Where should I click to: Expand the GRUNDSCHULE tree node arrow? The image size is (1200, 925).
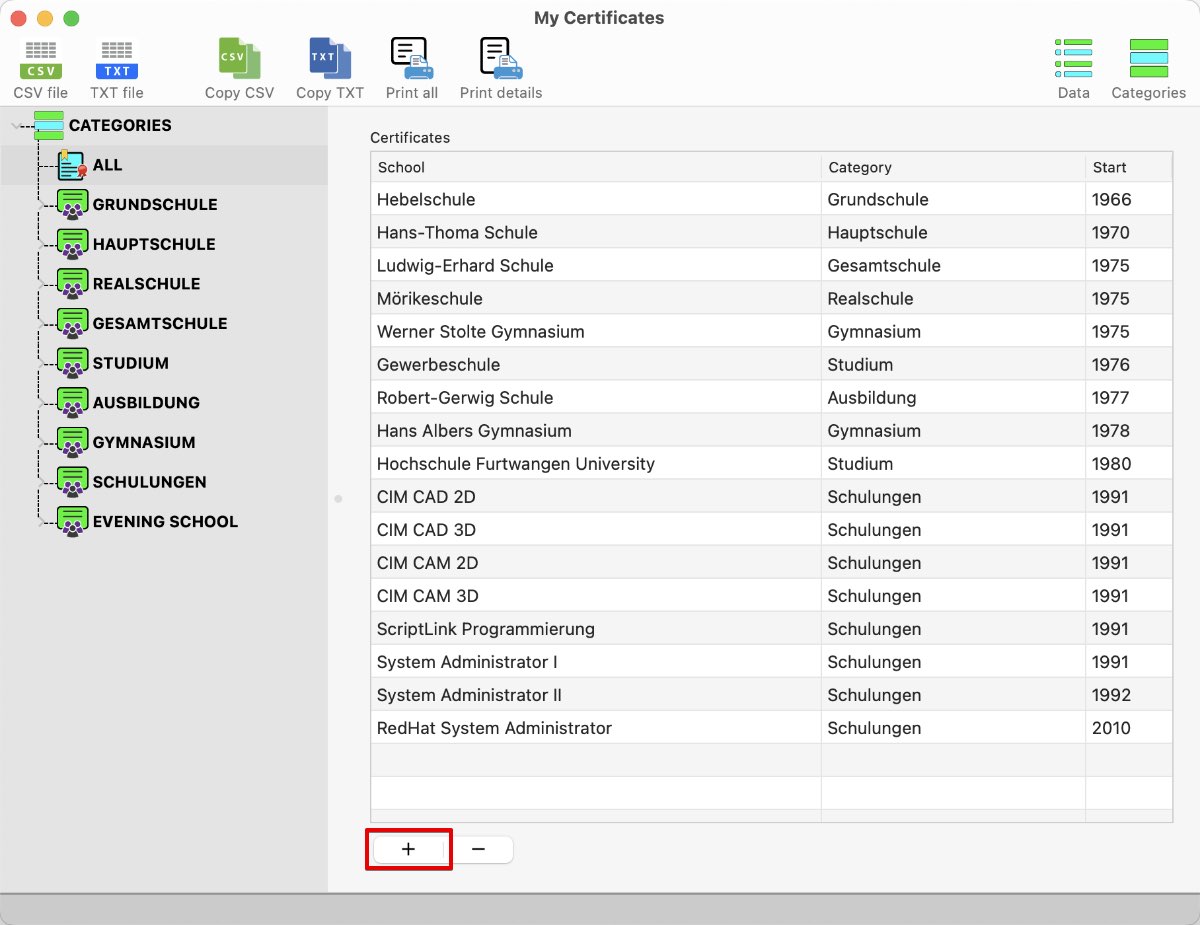tap(41, 205)
